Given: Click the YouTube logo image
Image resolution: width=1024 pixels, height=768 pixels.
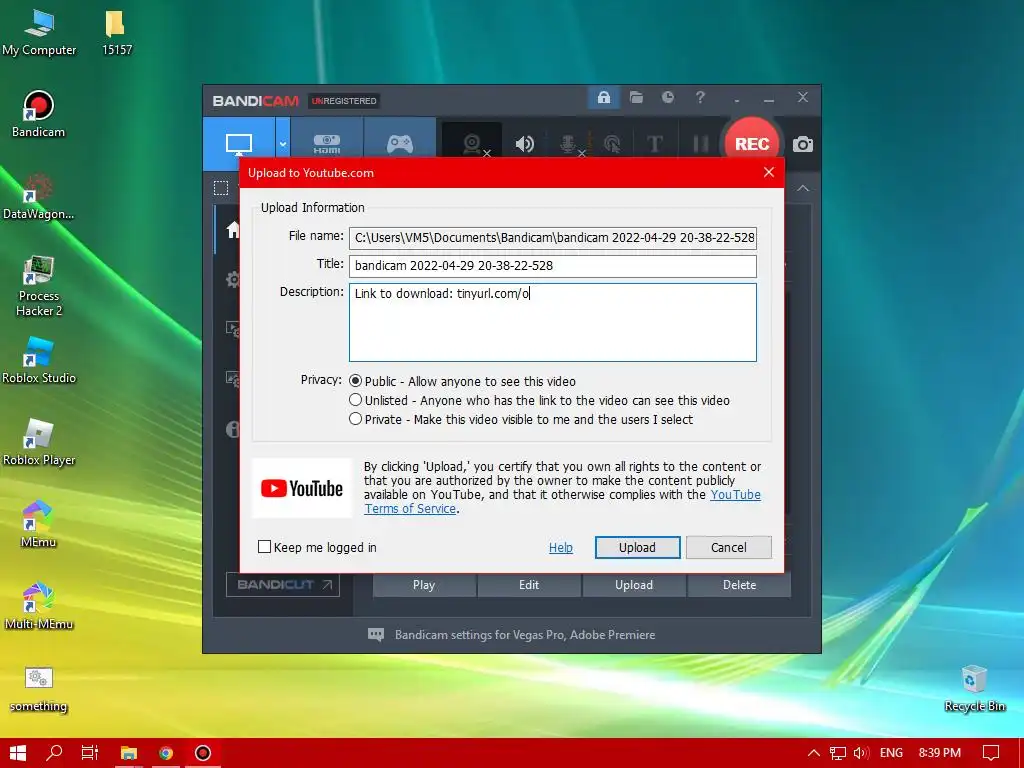Looking at the screenshot, I should point(302,488).
